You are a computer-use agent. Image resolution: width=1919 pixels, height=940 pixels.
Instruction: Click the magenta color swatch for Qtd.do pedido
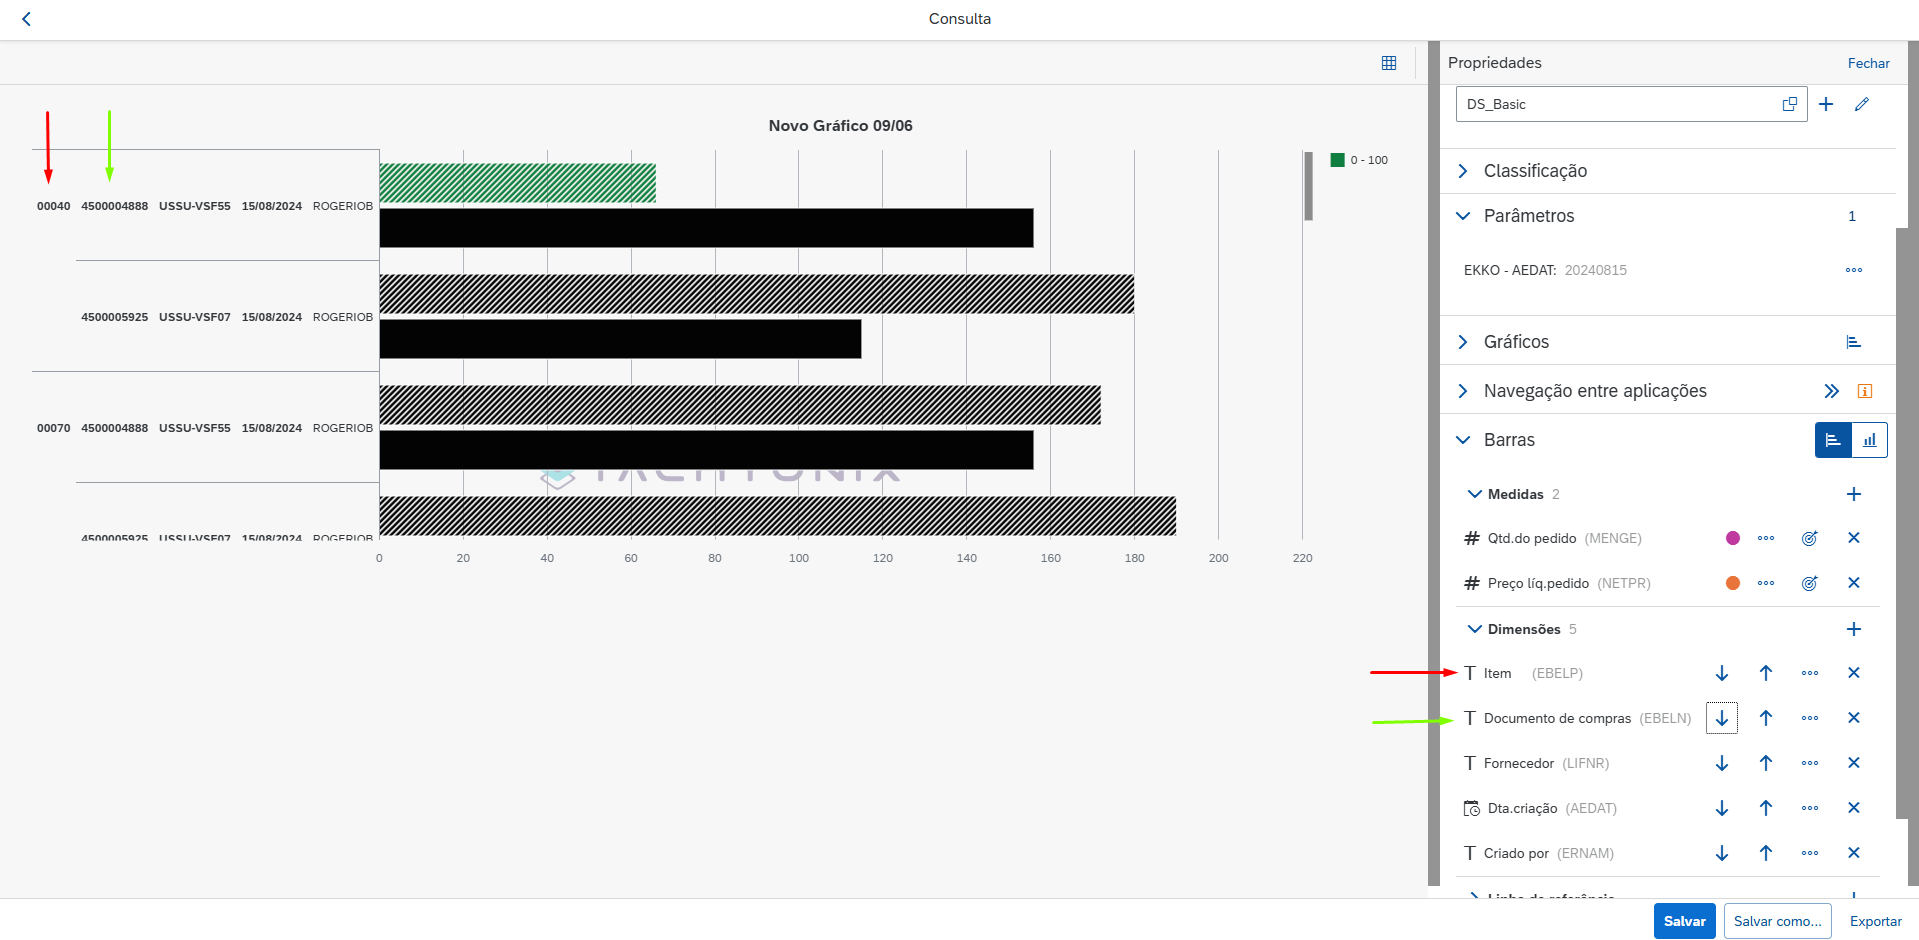tap(1732, 538)
